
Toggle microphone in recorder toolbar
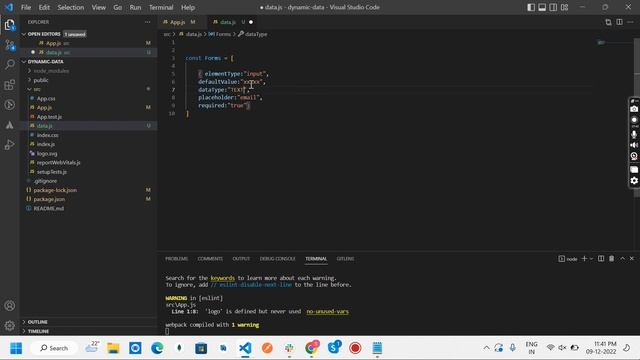point(634,134)
